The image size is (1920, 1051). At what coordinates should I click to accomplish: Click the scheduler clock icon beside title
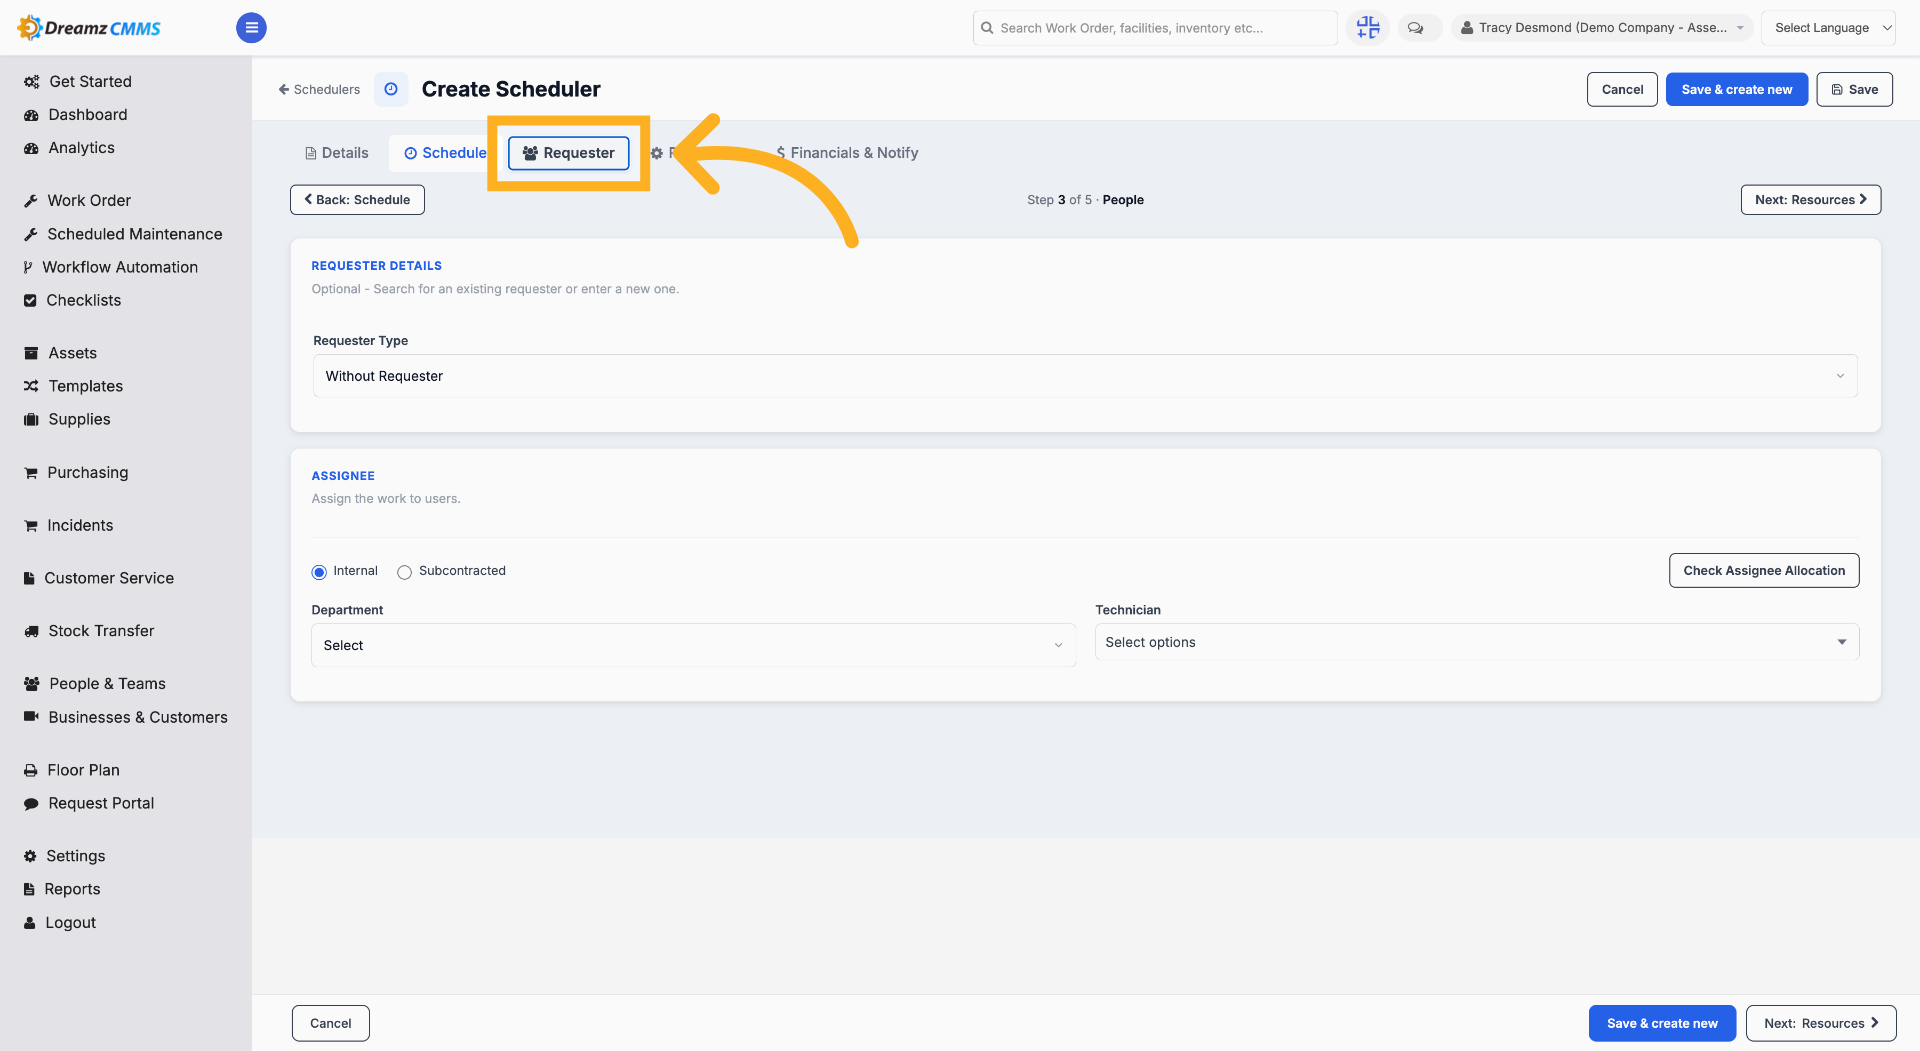pos(391,89)
